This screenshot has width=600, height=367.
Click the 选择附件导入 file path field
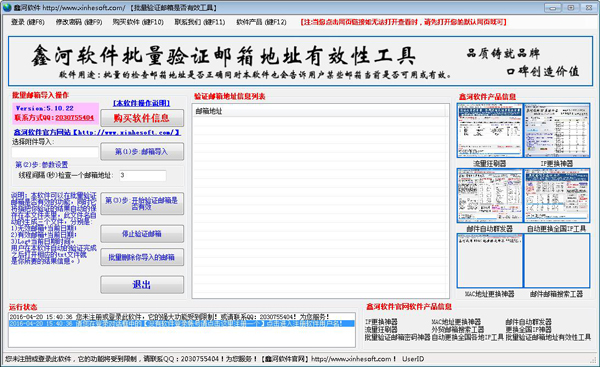pyautogui.click(x=55, y=152)
